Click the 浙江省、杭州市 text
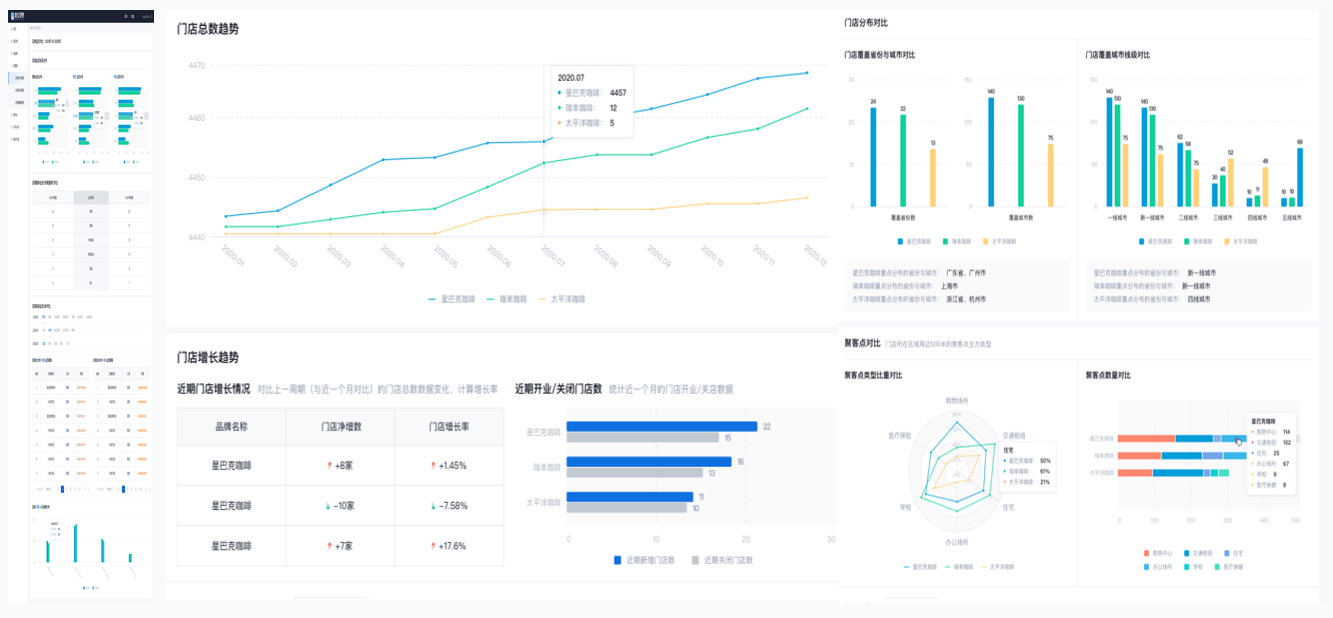 [965, 299]
